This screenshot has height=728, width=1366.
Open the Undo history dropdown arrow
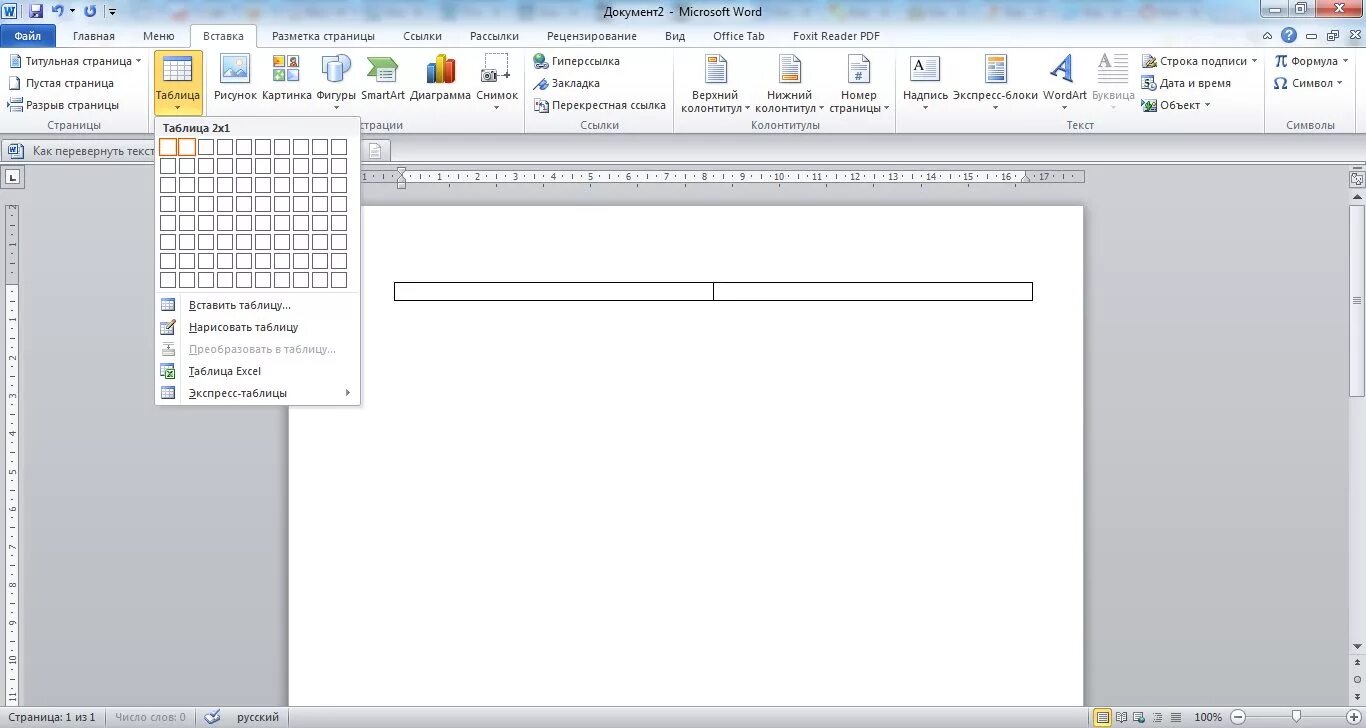tap(72, 12)
